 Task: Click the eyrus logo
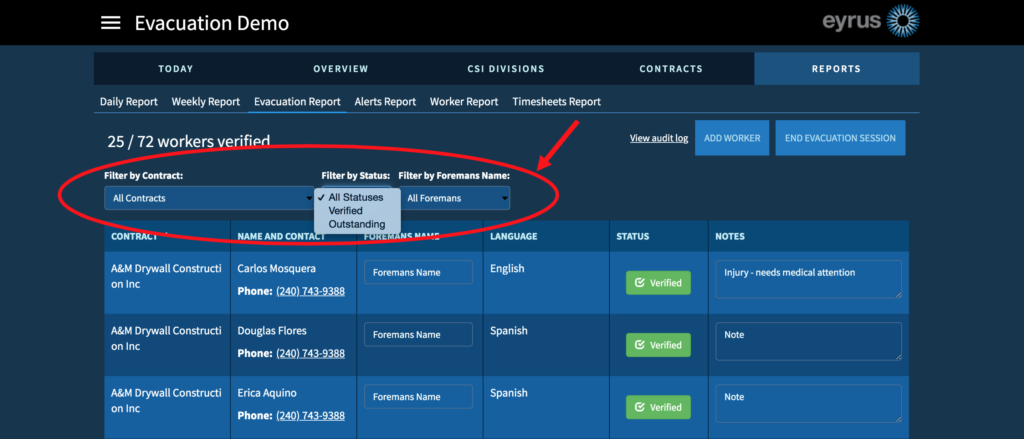(x=871, y=22)
